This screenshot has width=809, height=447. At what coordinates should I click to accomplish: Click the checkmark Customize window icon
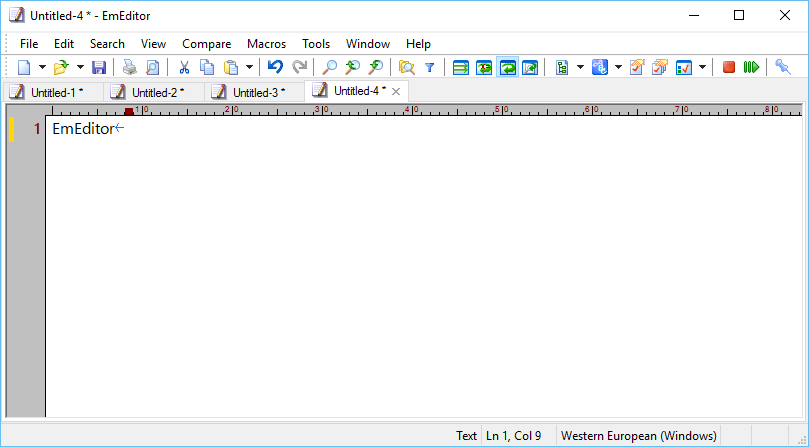[x=684, y=67]
